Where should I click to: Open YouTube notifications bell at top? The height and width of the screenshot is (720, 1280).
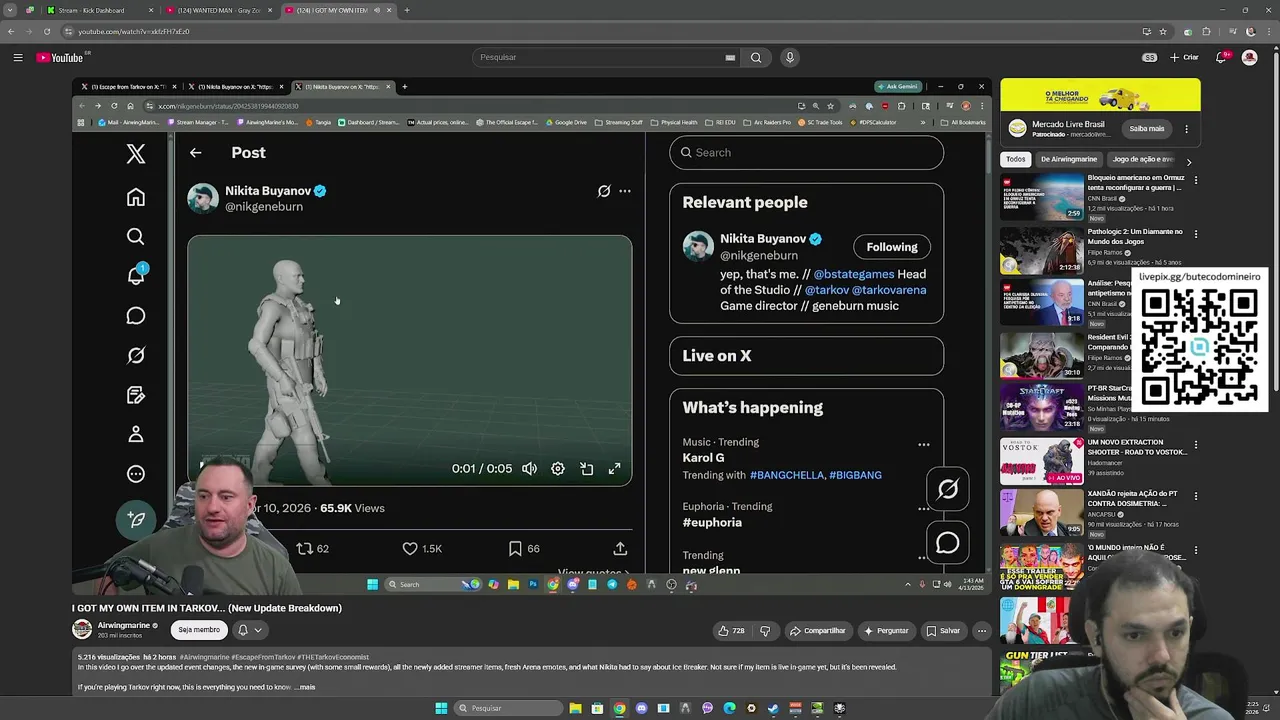click(x=1221, y=57)
